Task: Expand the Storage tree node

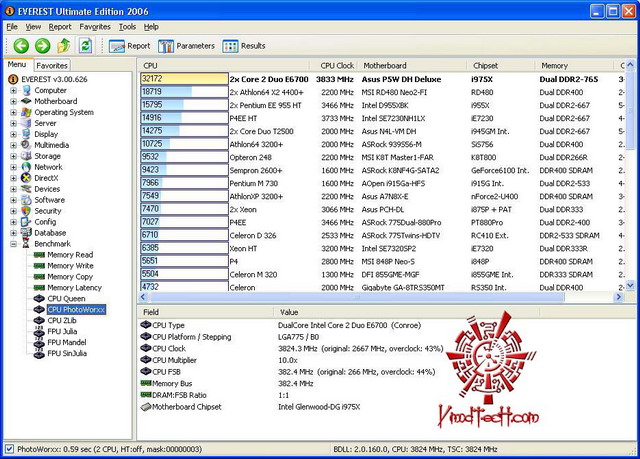Action: [13, 156]
